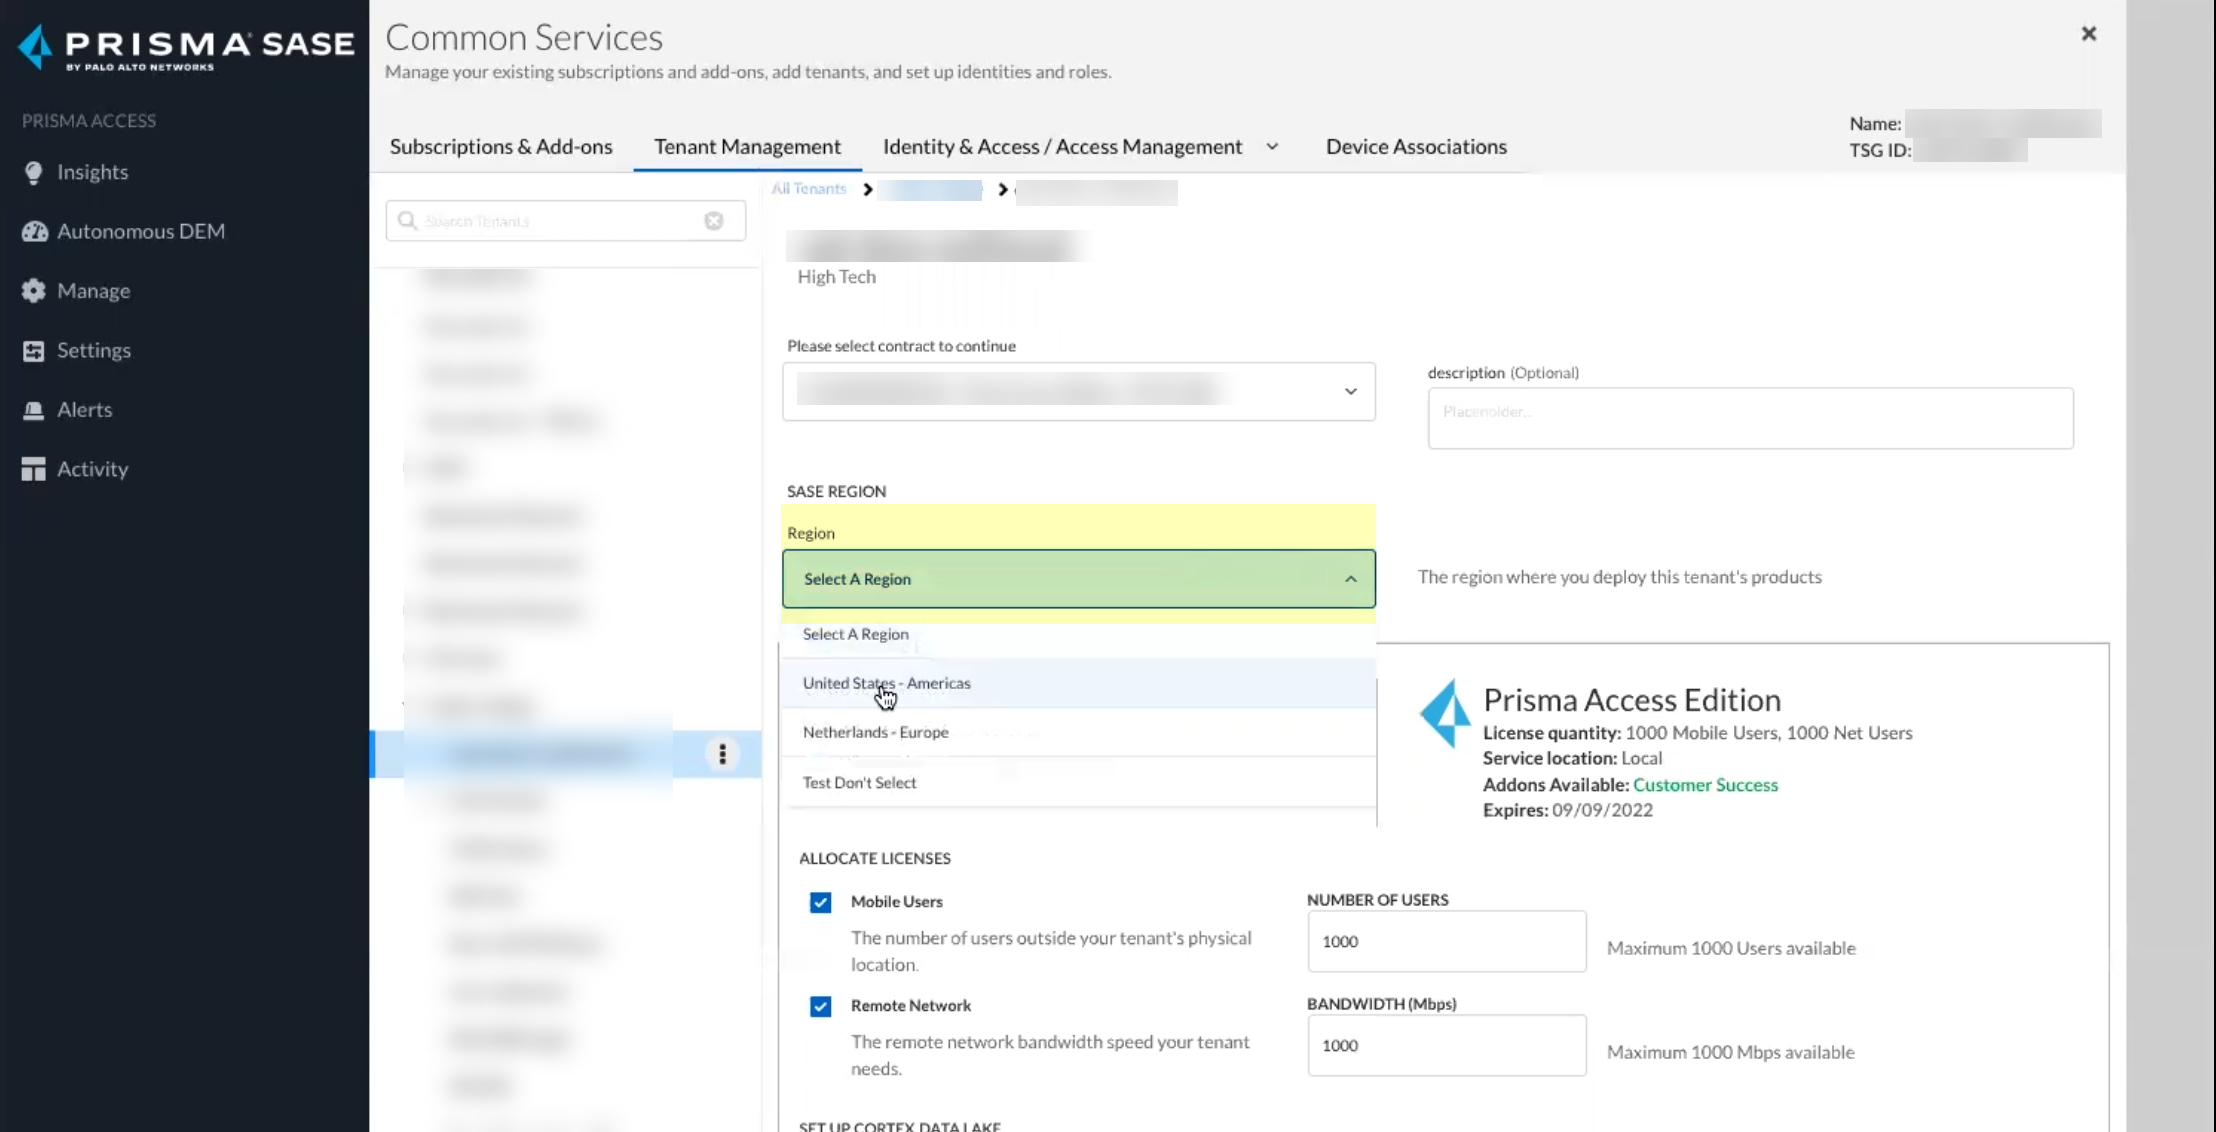Click the Settings sidebar icon
Viewport: 2216px width, 1132px height.
(x=34, y=351)
